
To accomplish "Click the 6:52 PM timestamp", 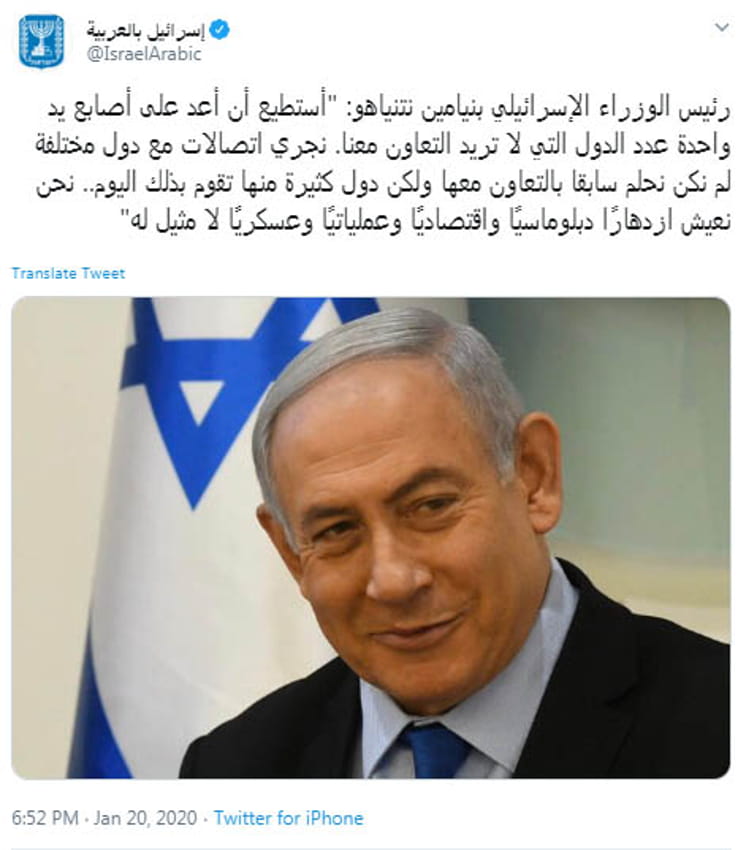I will pos(45,818).
